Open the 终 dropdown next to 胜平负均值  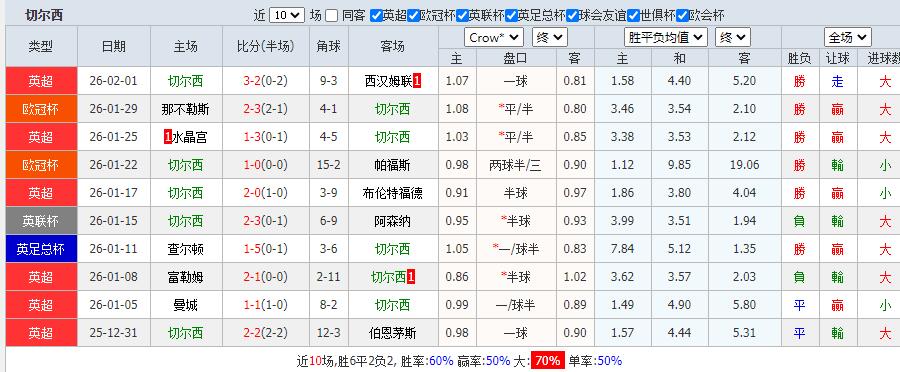point(732,37)
